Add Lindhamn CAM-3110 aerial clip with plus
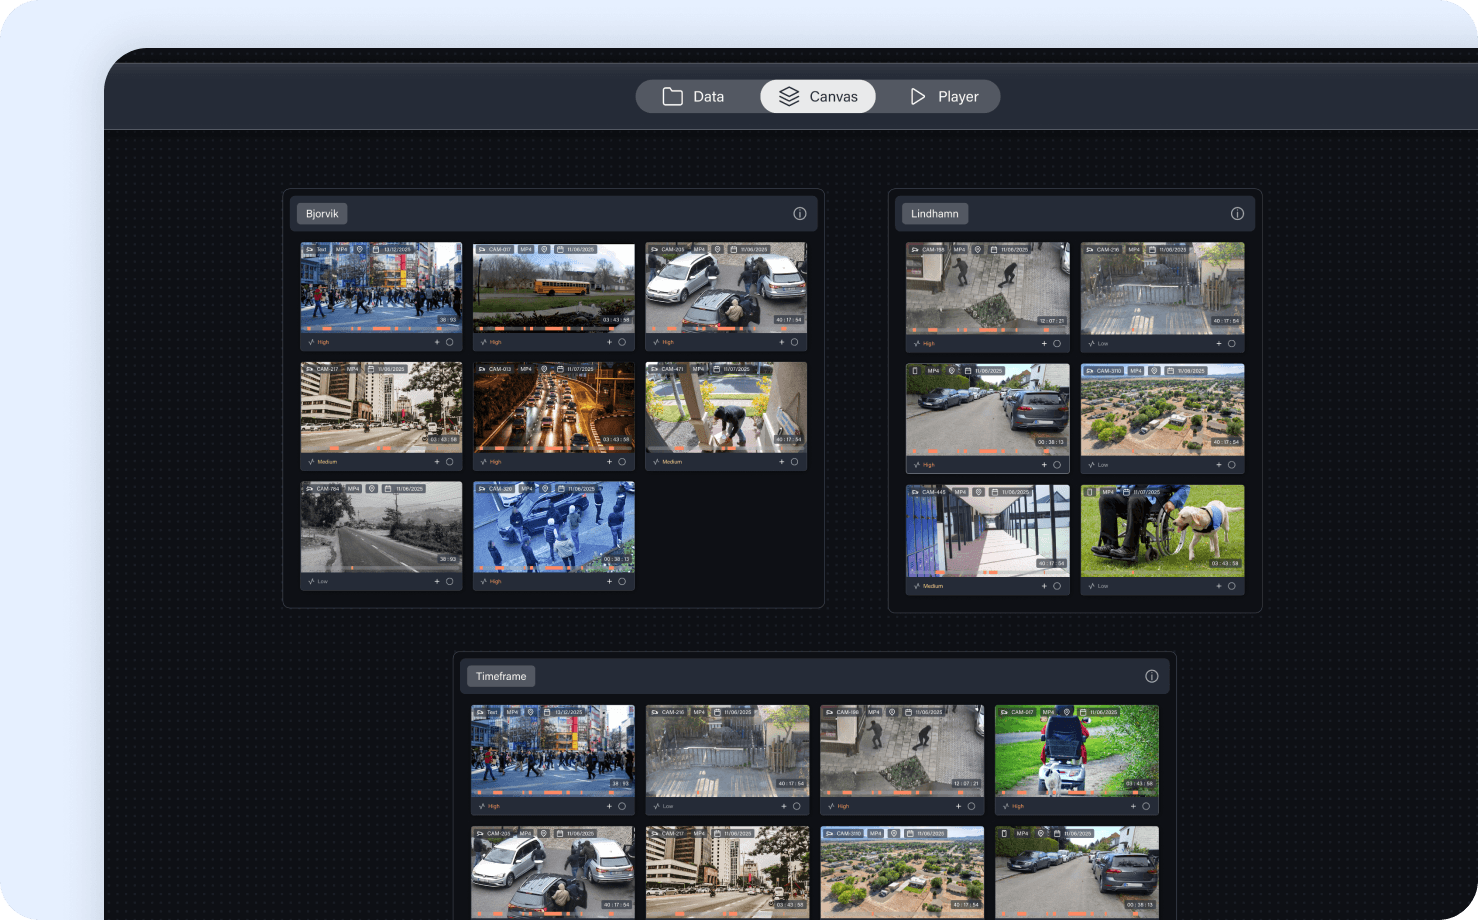Image resolution: width=1478 pixels, height=920 pixels. coord(1219,465)
